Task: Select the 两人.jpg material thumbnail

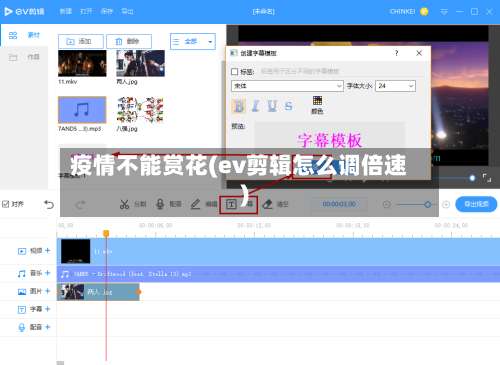Action: 140,63
